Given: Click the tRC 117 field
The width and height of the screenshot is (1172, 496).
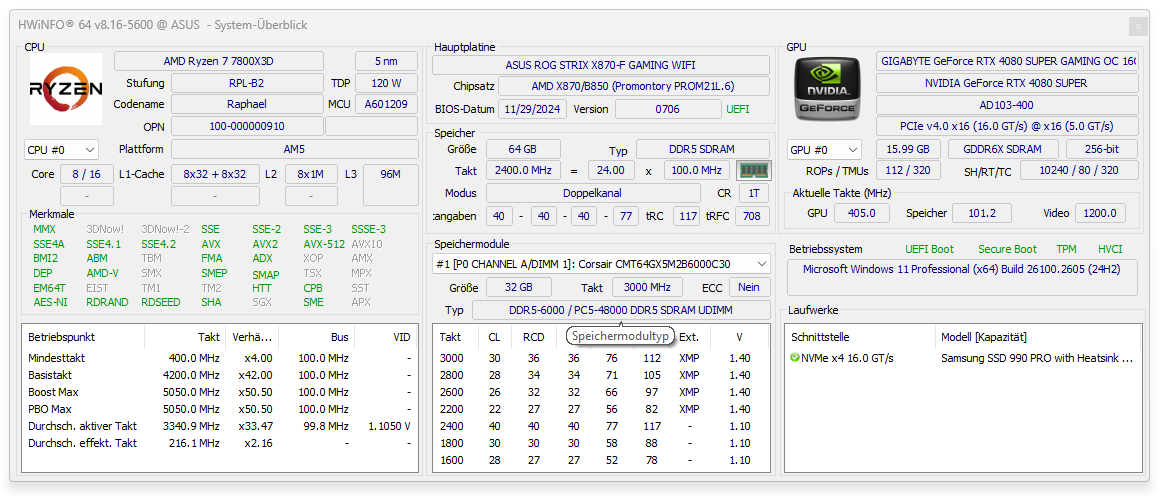Looking at the screenshot, I should 686,217.
